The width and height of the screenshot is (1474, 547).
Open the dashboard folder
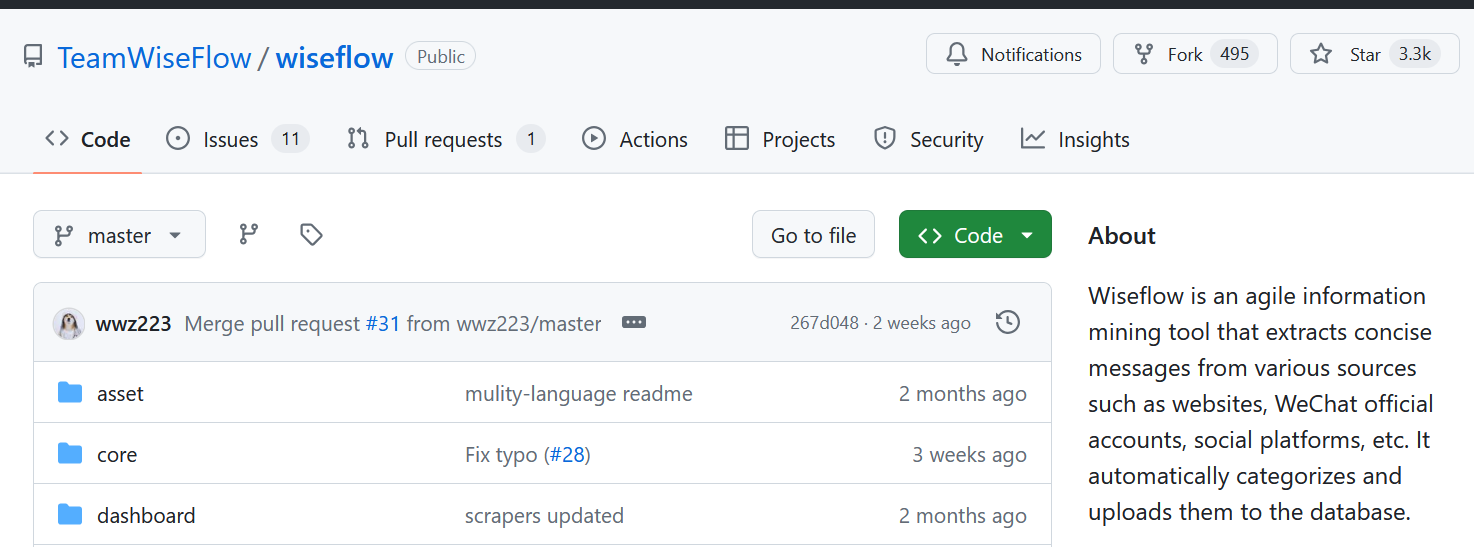pyautogui.click(x=146, y=515)
